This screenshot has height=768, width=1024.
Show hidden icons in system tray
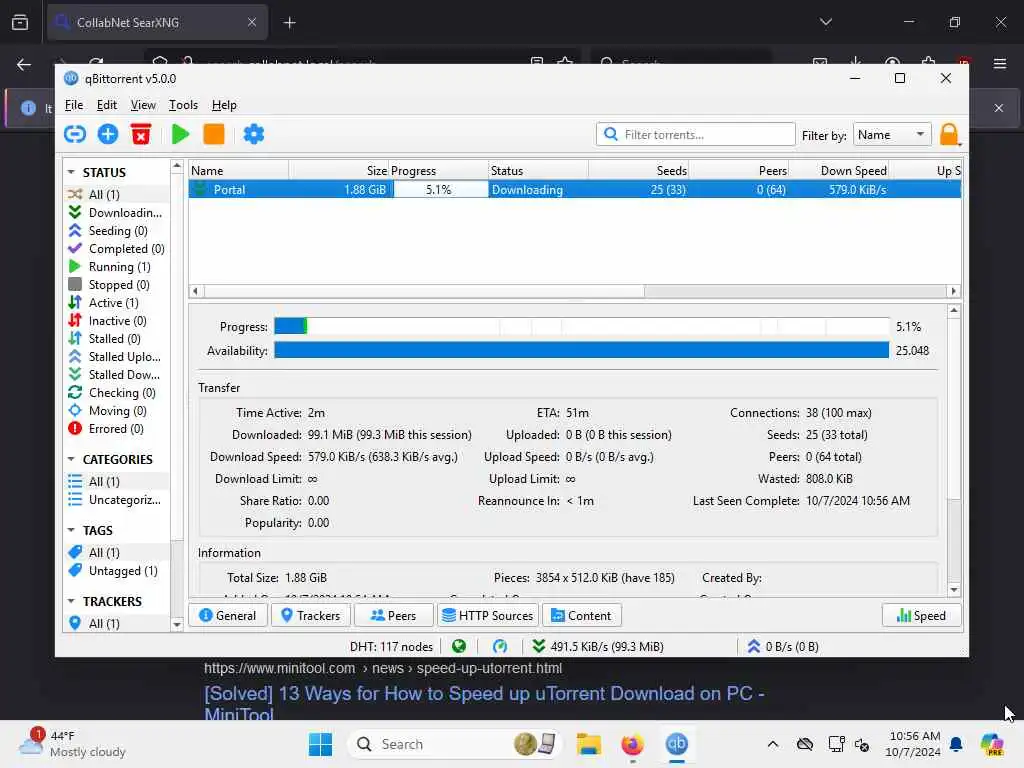773,744
